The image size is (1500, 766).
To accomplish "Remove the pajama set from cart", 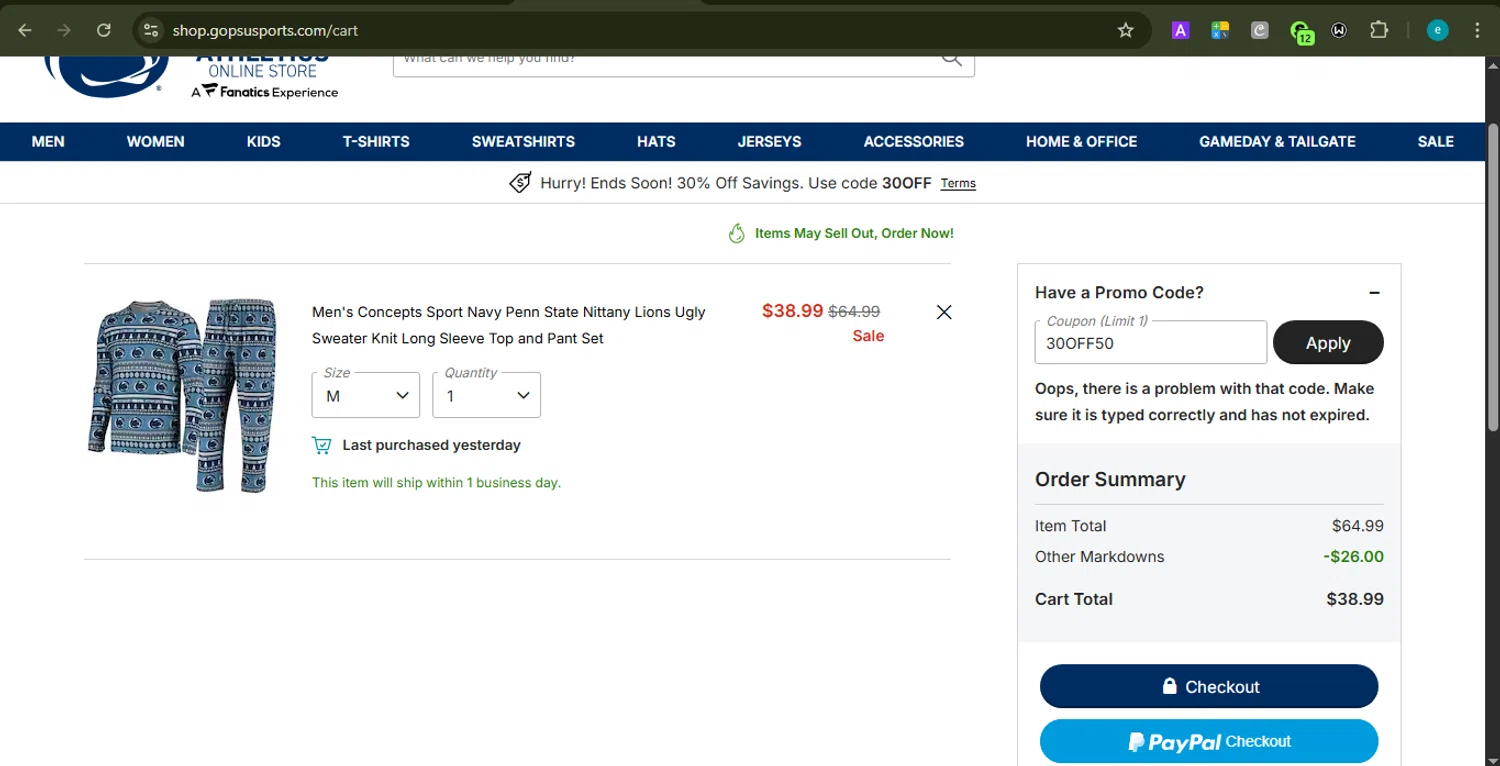I will (x=944, y=312).
